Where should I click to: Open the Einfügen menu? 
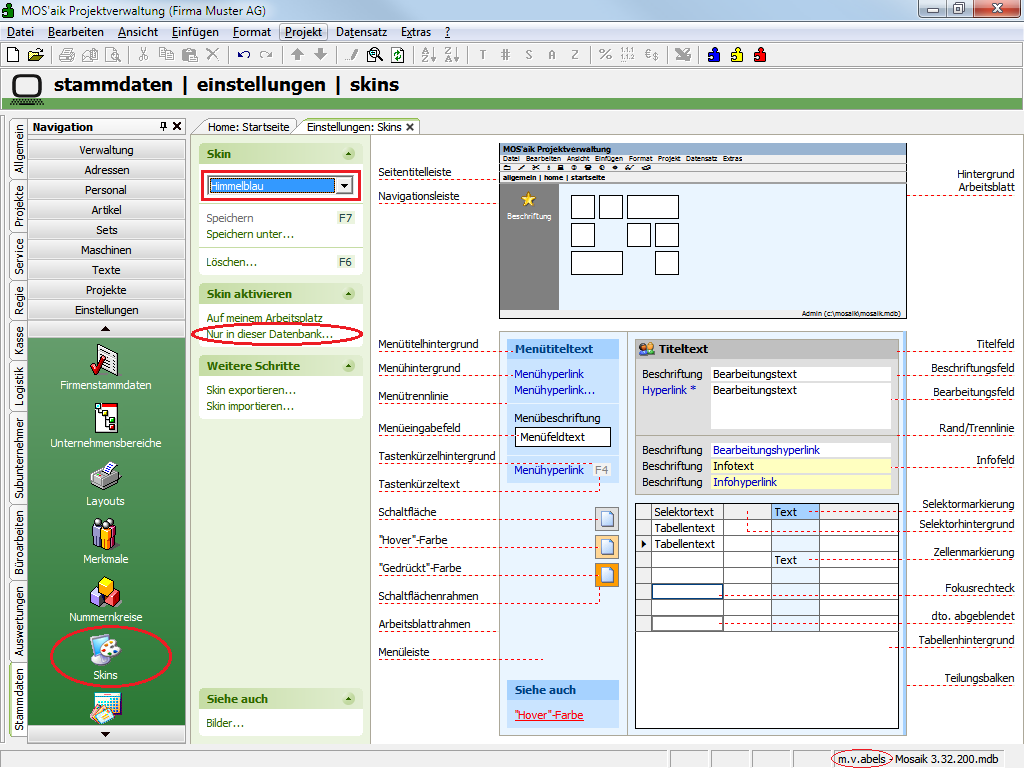[x=195, y=32]
